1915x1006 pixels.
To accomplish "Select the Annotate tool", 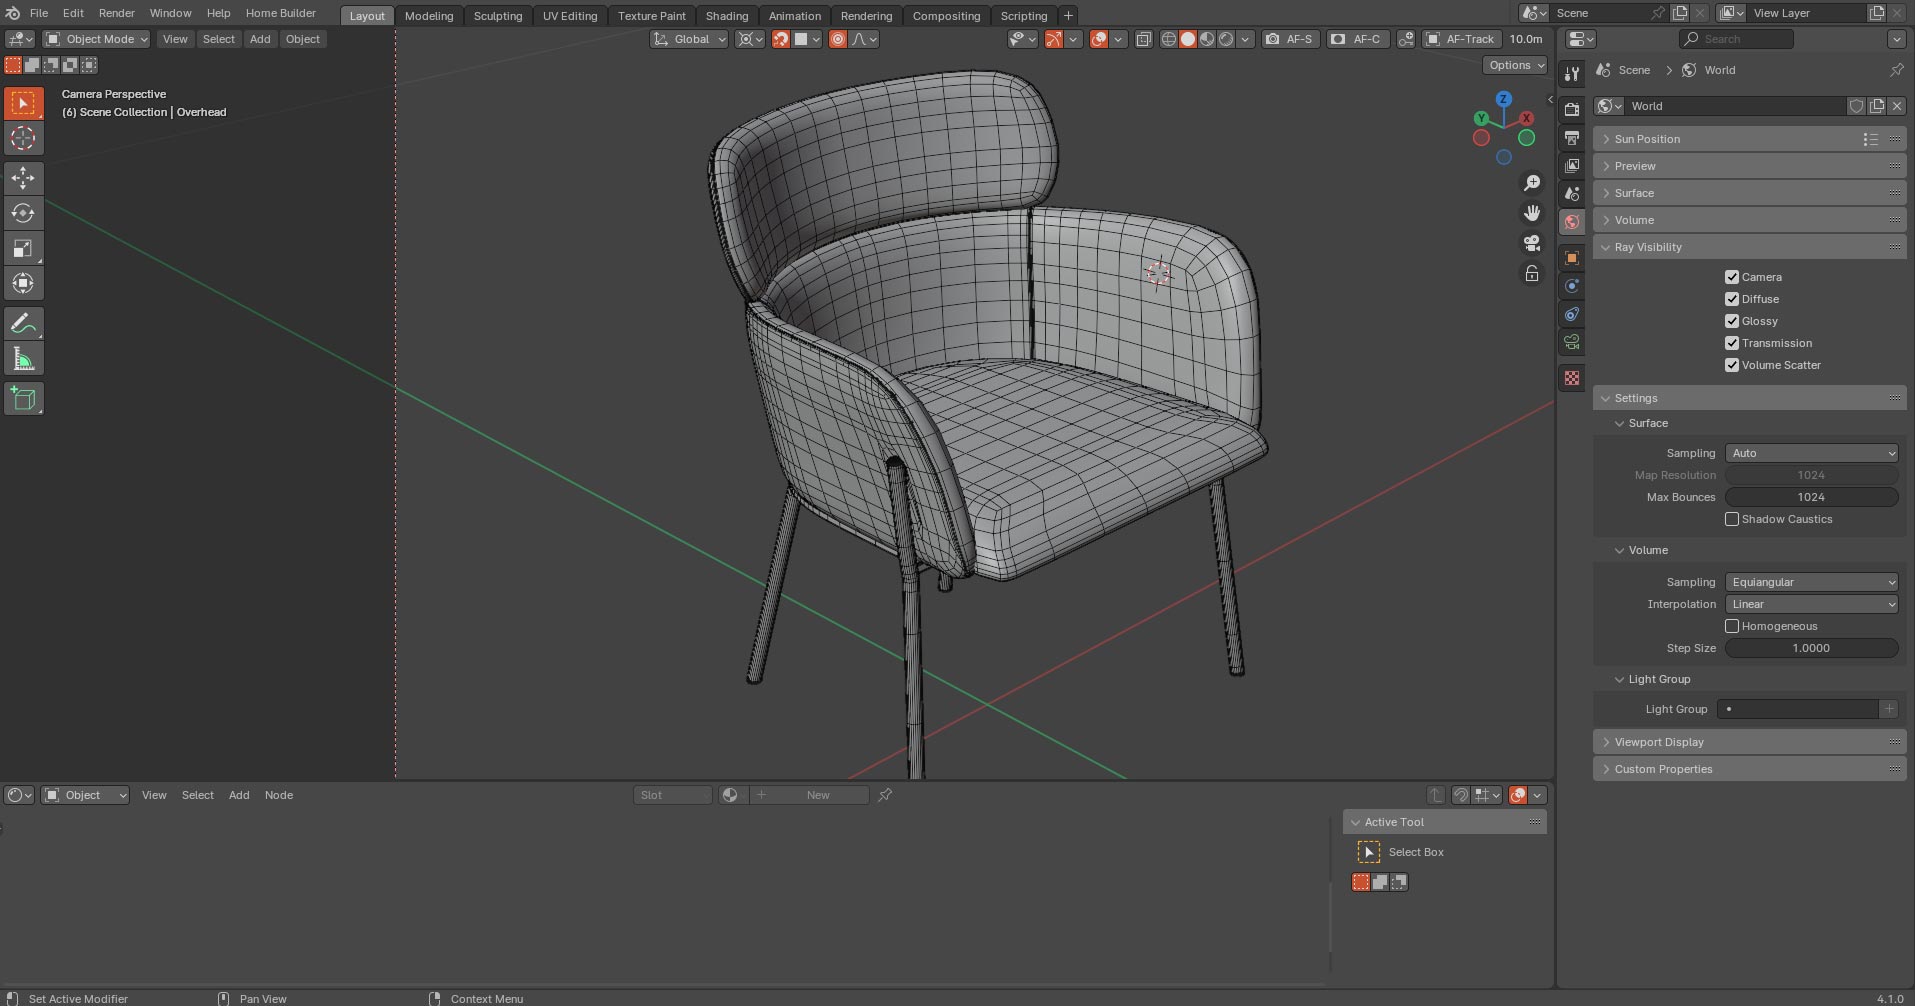I will tap(23, 322).
